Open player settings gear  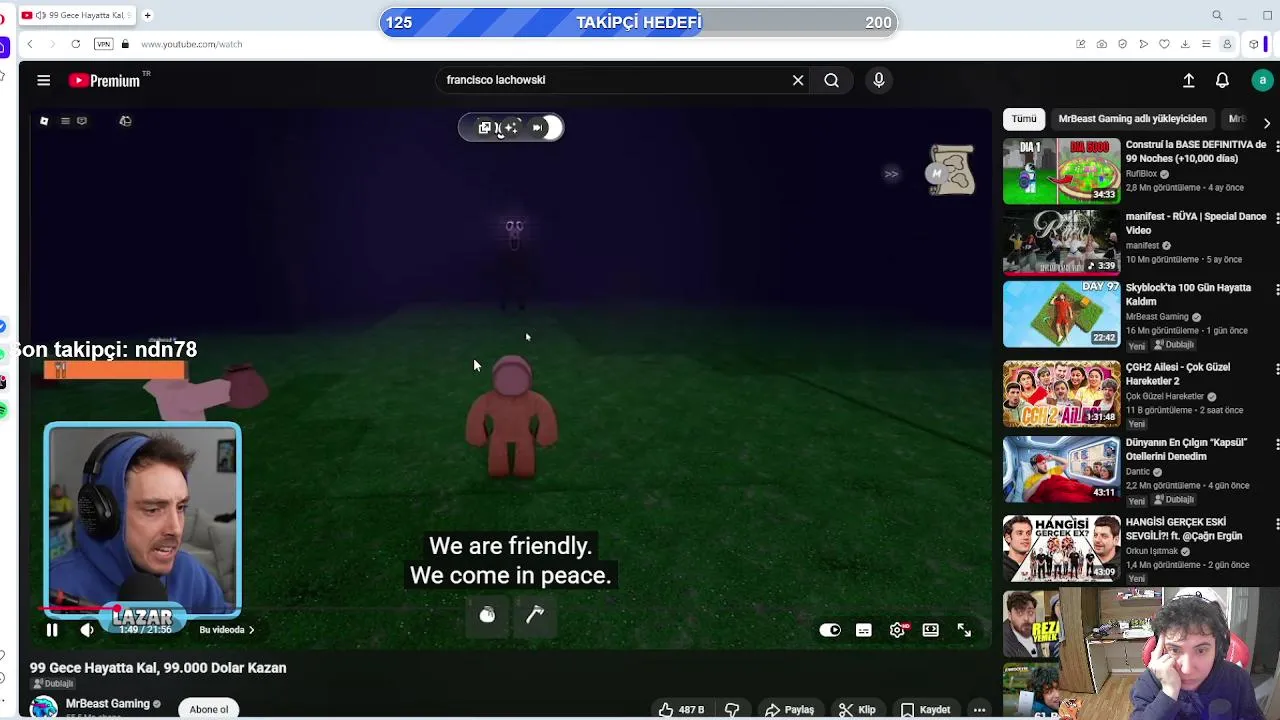(897, 630)
